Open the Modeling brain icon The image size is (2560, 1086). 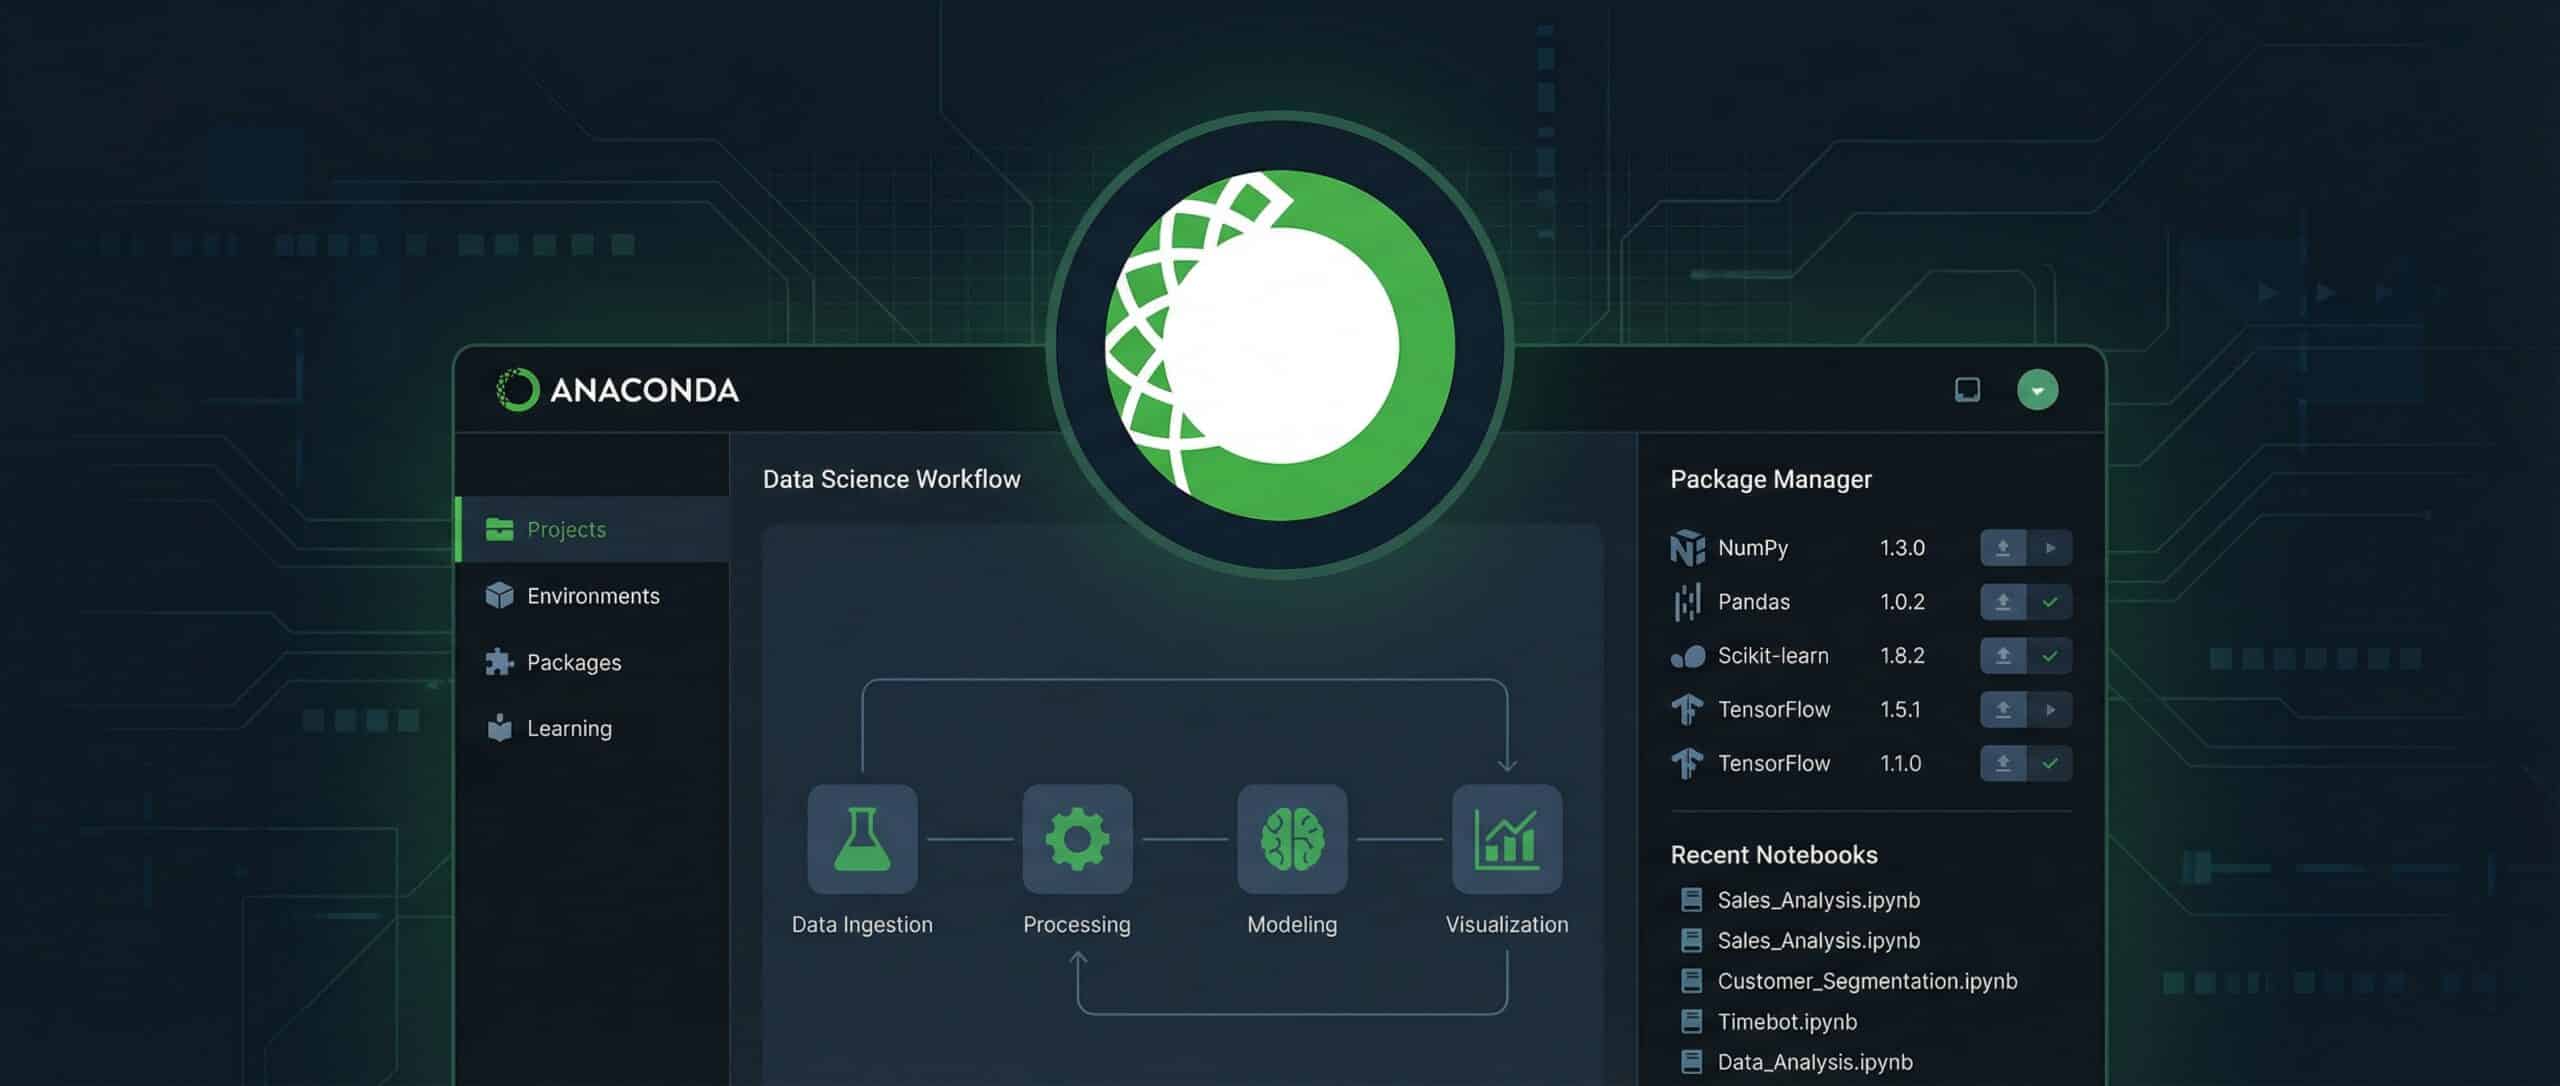[1292, 838]
